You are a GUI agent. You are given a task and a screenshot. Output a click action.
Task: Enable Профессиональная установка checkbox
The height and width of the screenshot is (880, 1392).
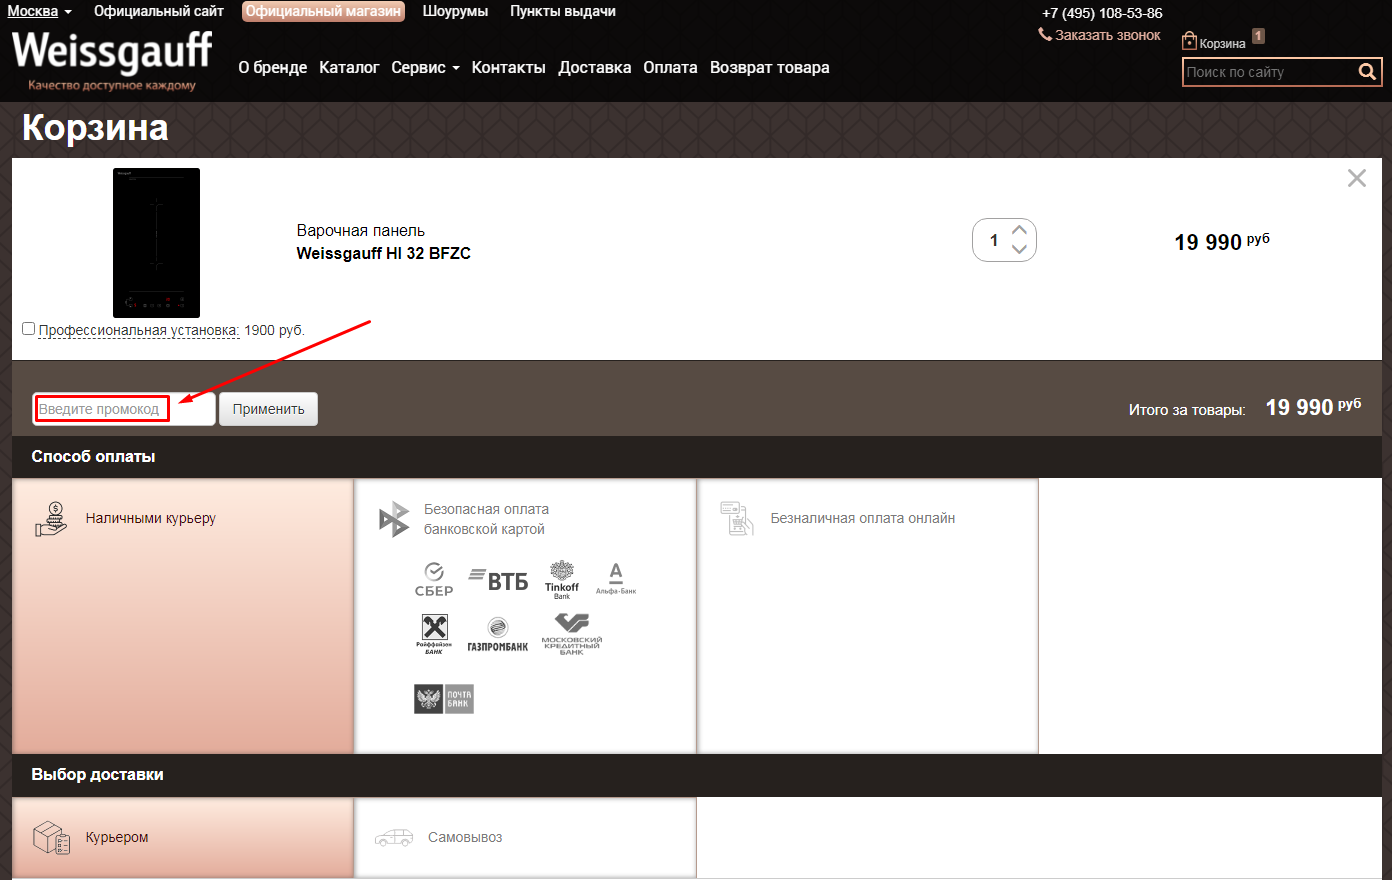point(29,328)
